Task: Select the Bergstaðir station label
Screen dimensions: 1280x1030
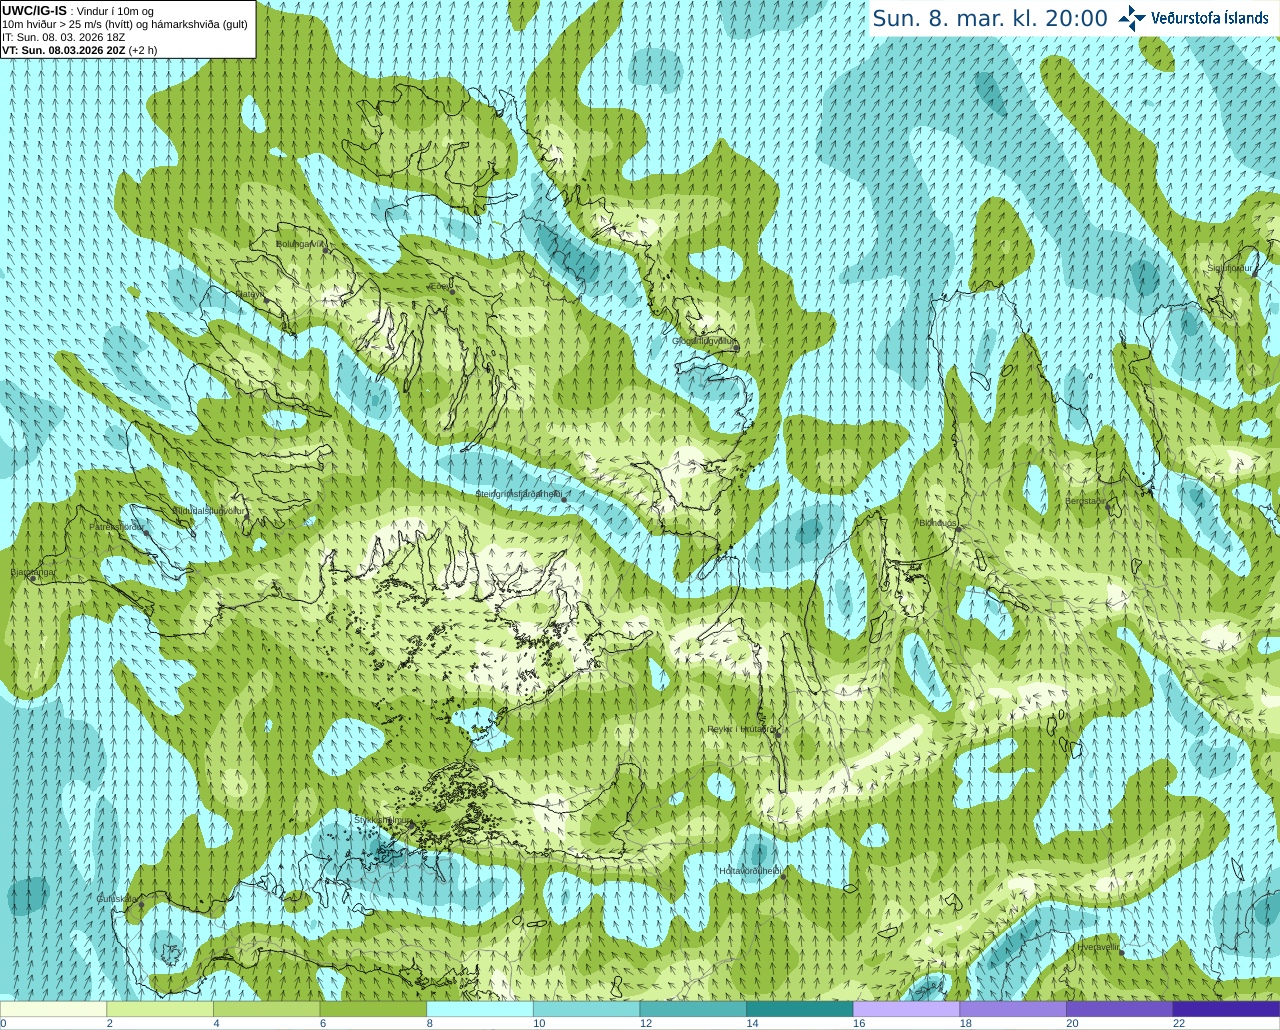Action: [x=1086, y=501]
